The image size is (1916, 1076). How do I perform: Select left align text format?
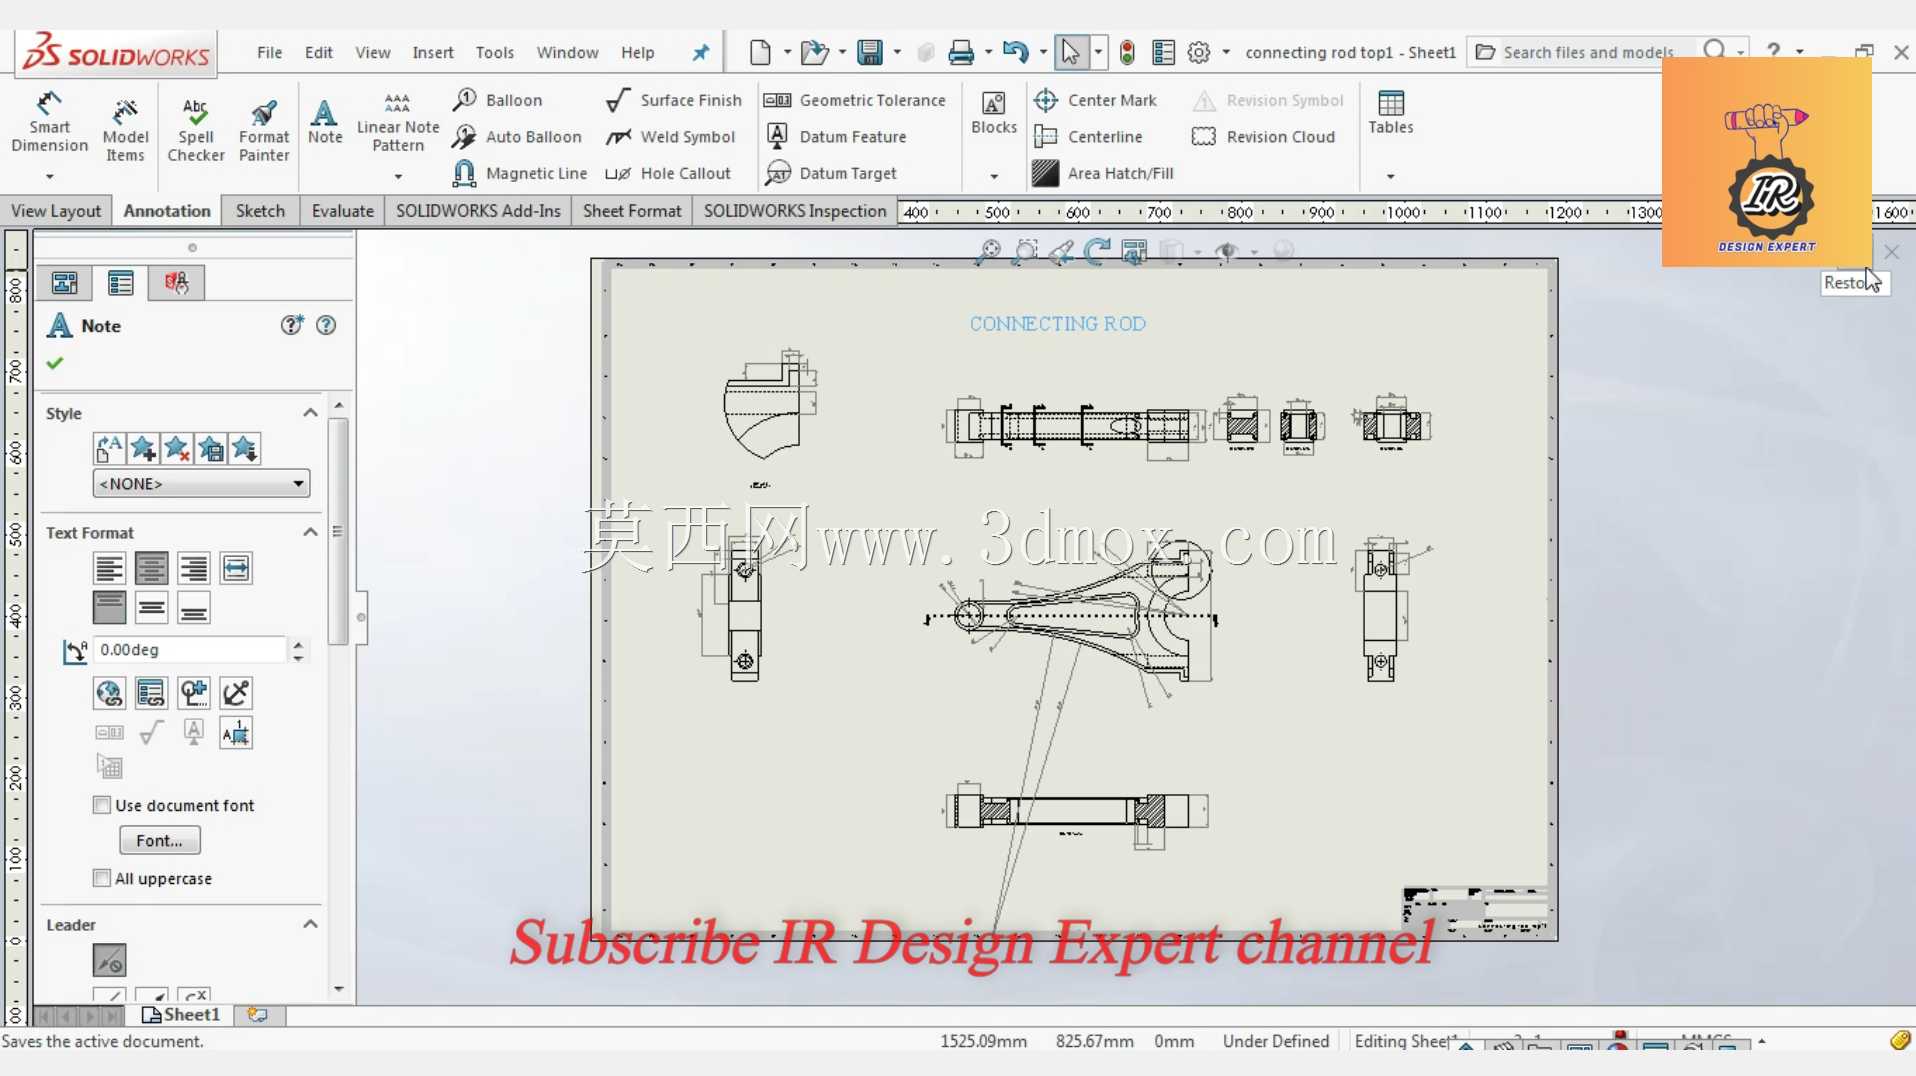[109, 568]
